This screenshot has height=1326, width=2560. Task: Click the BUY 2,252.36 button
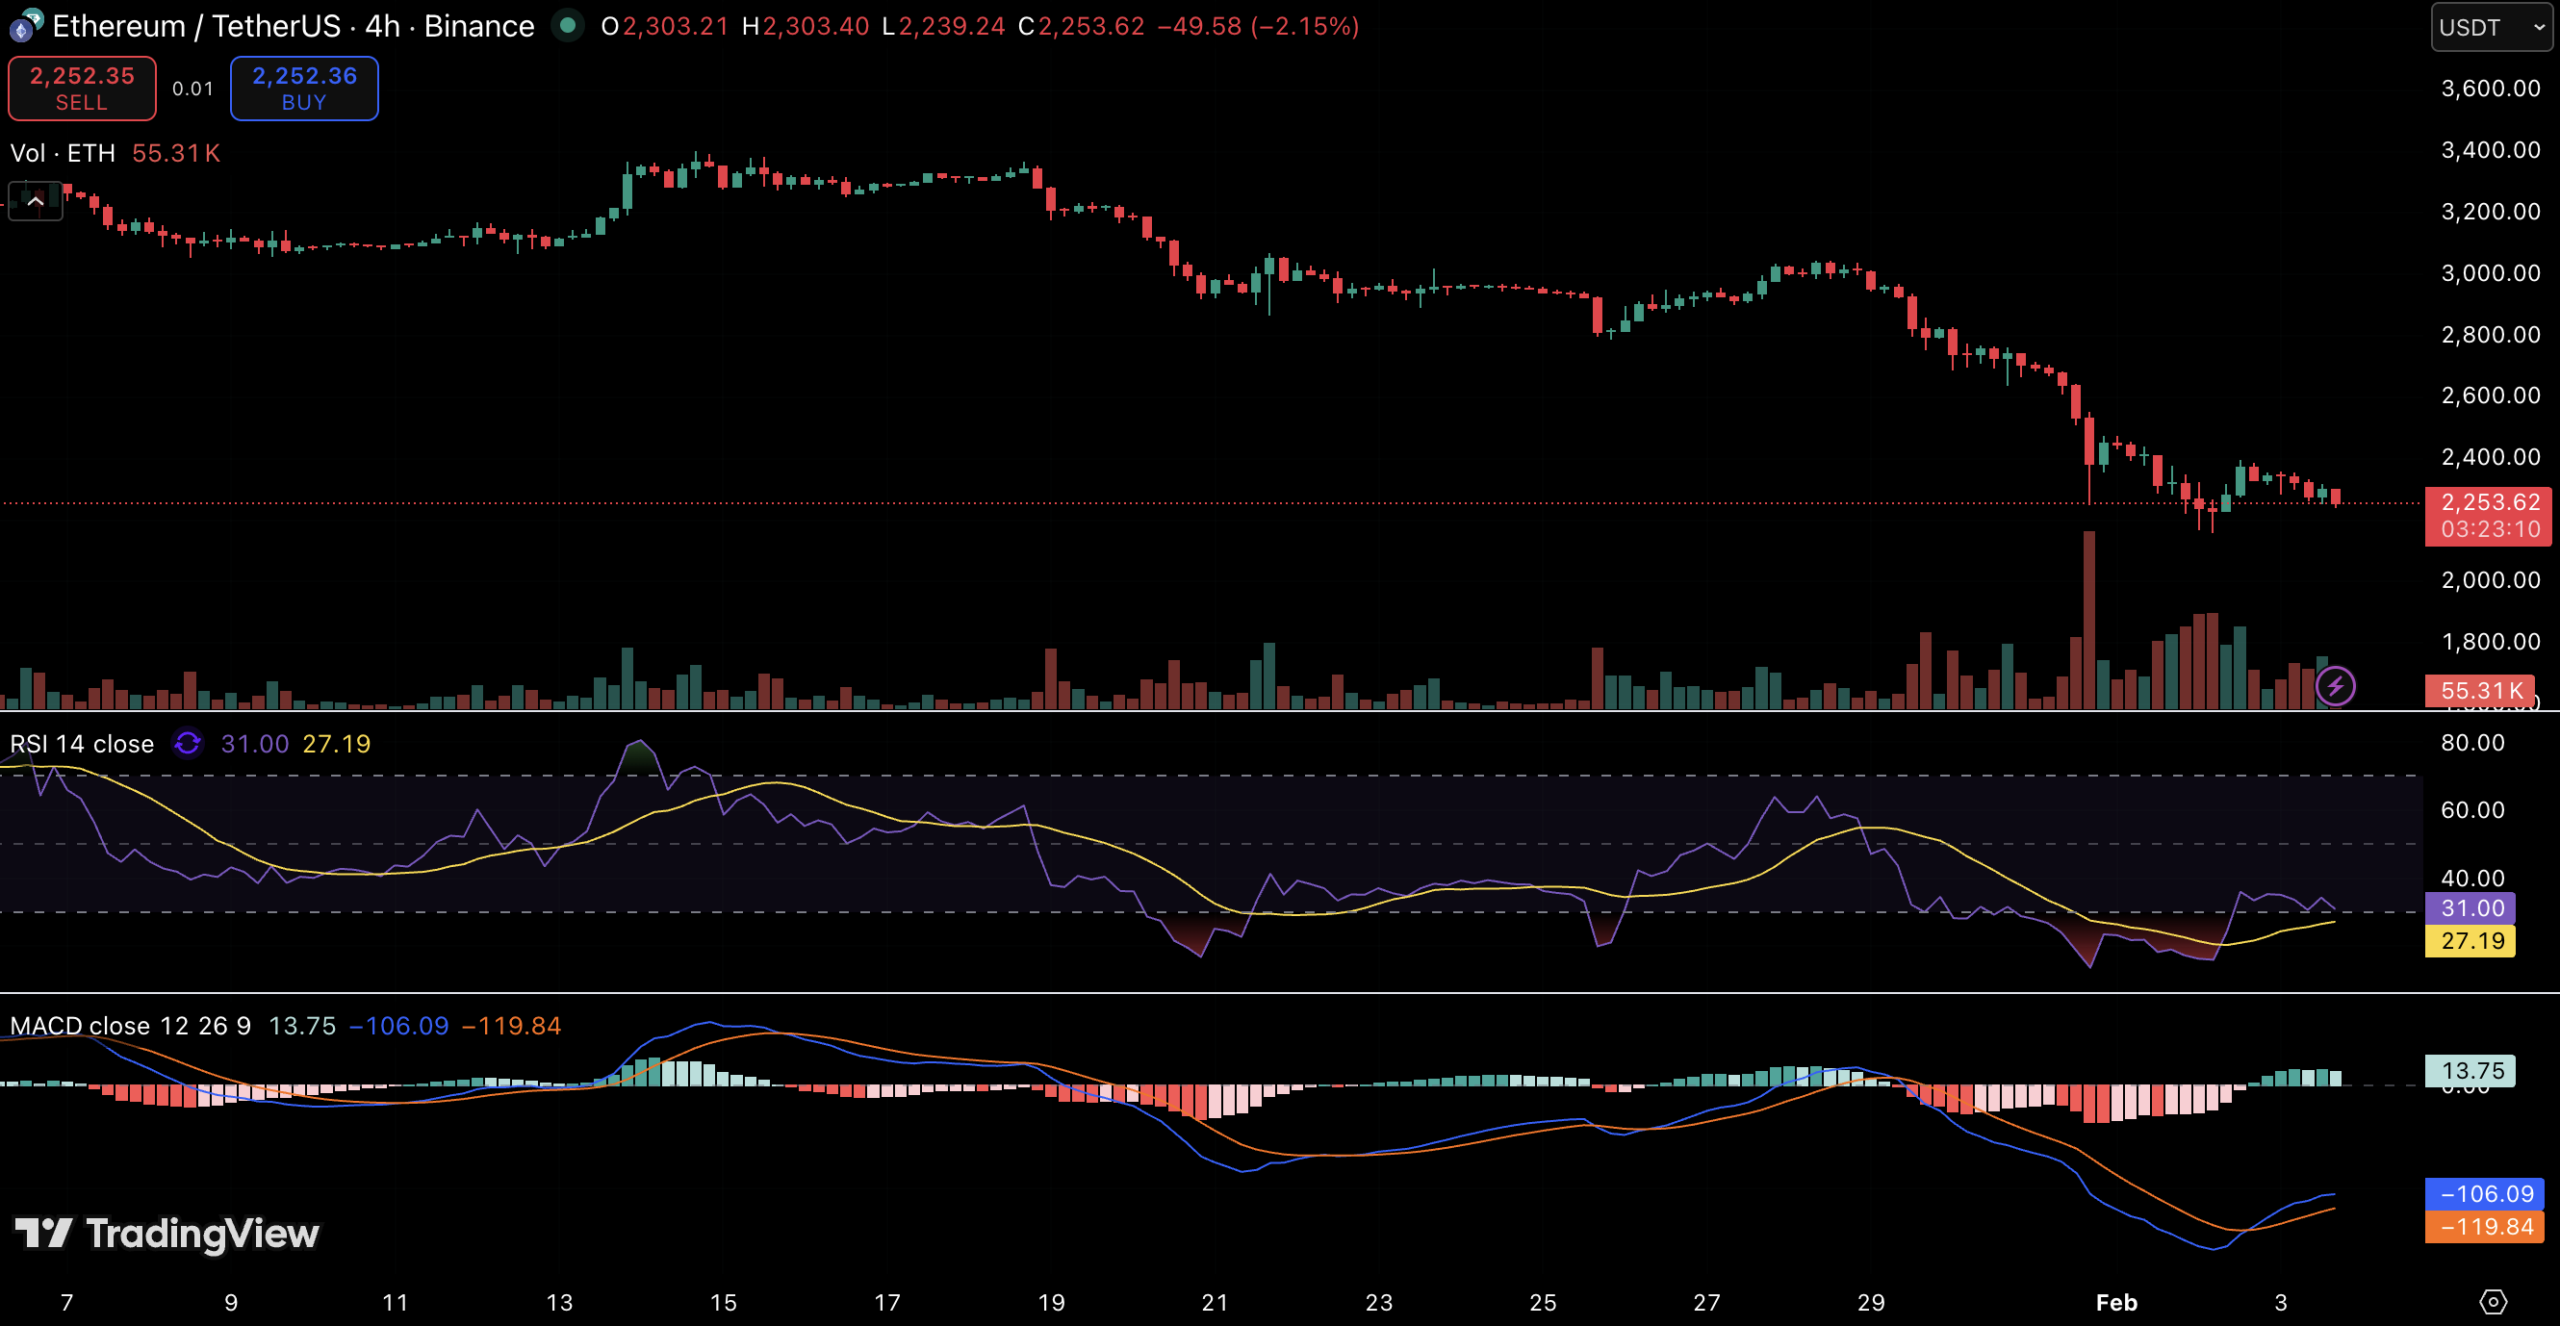click(304, 88)
